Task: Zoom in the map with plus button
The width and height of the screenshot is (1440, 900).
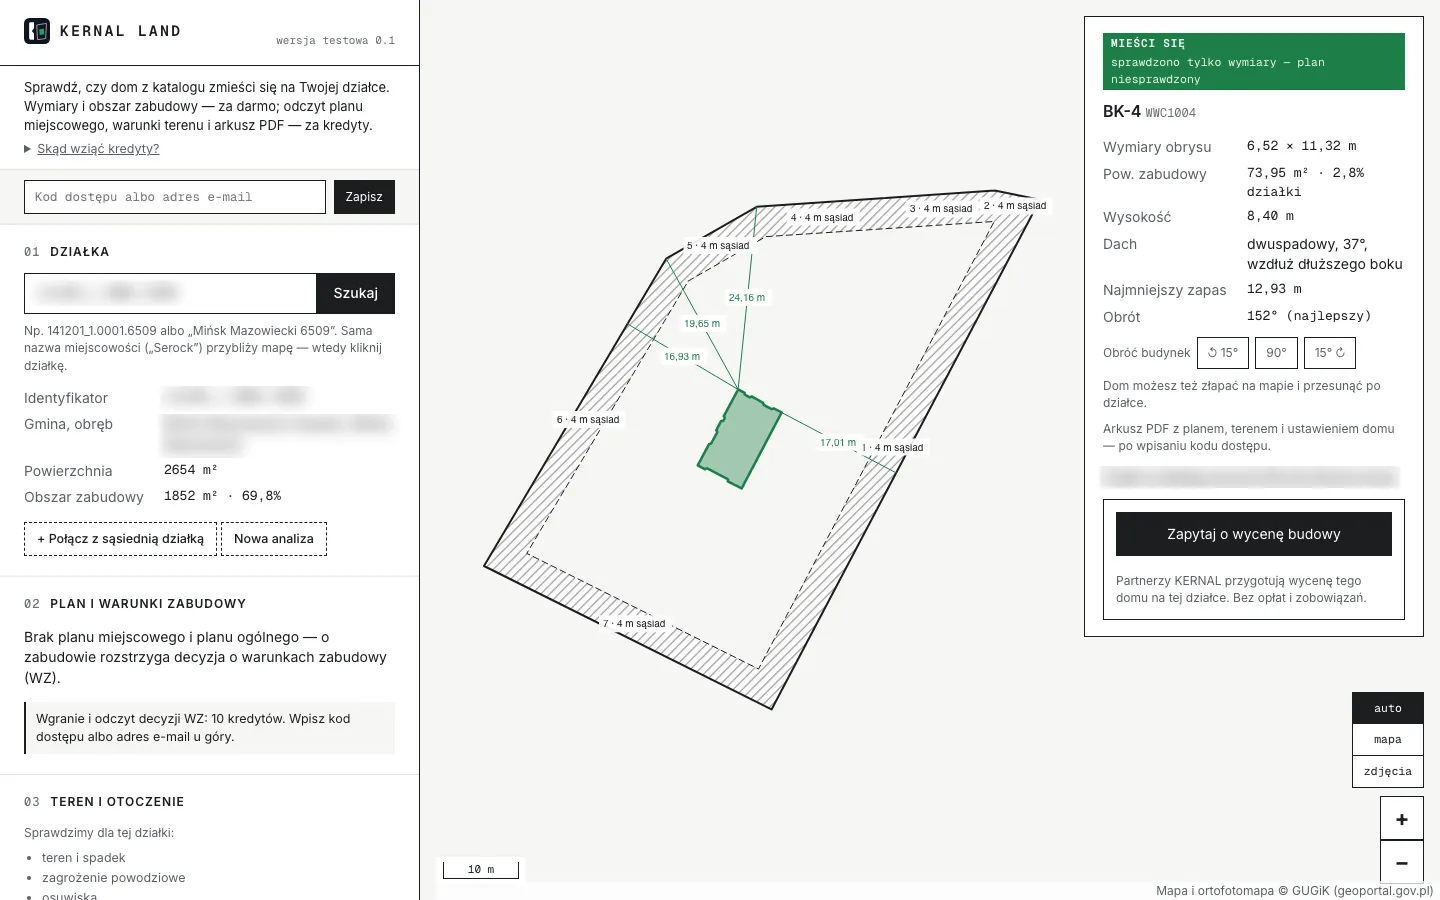Action: pos(1401,819)
